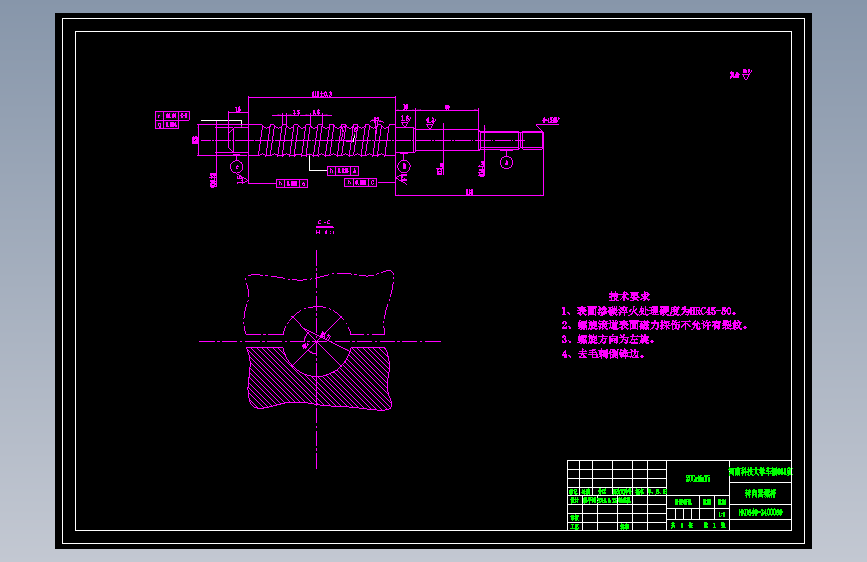867x562 pixels.
Task: Click note 1 about HRC45-50 hardness
Action: click(649, 311)
